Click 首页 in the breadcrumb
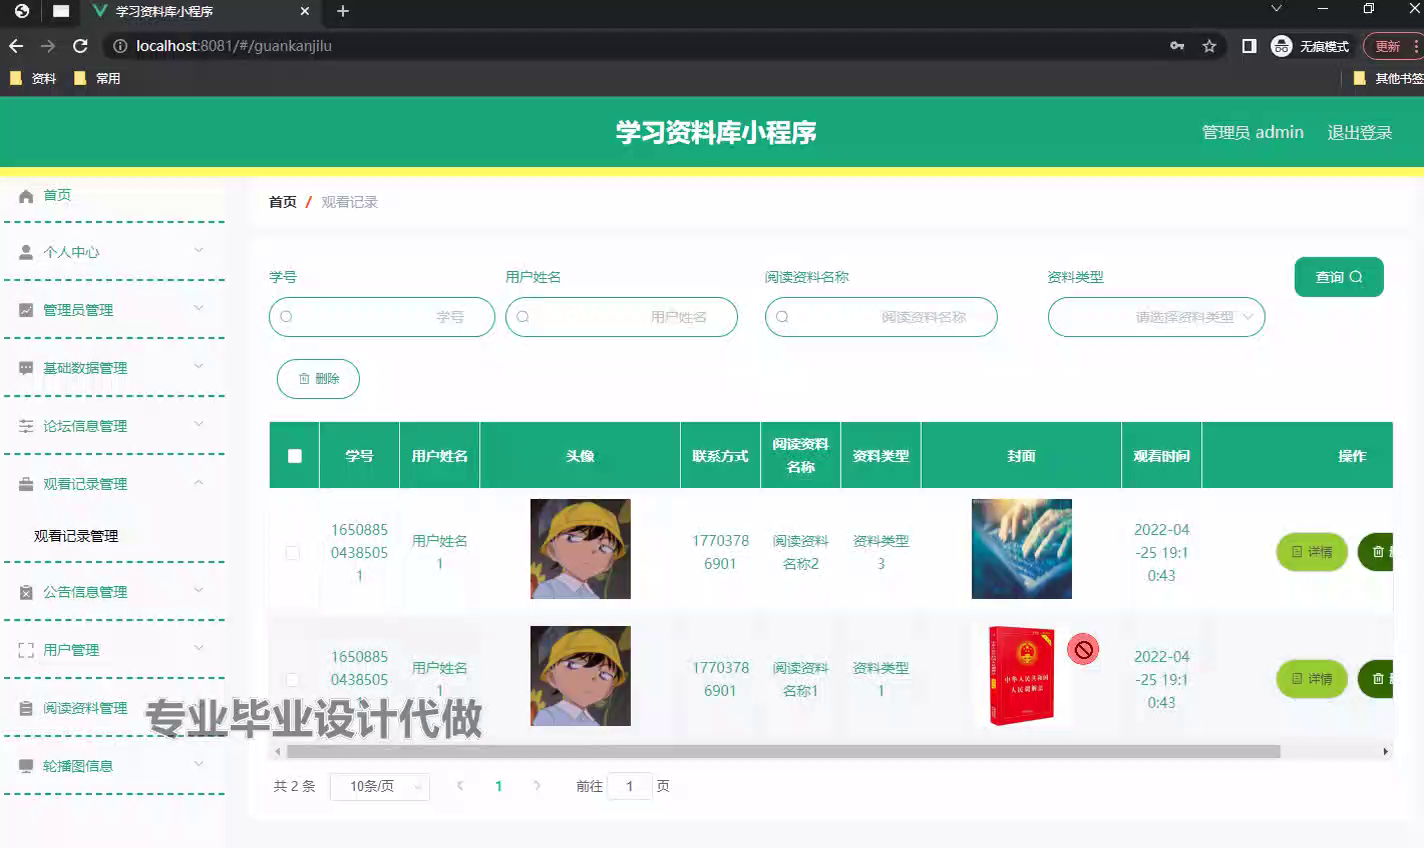The width and height of the screenshot is (1424, 848). tap(283, 202)
